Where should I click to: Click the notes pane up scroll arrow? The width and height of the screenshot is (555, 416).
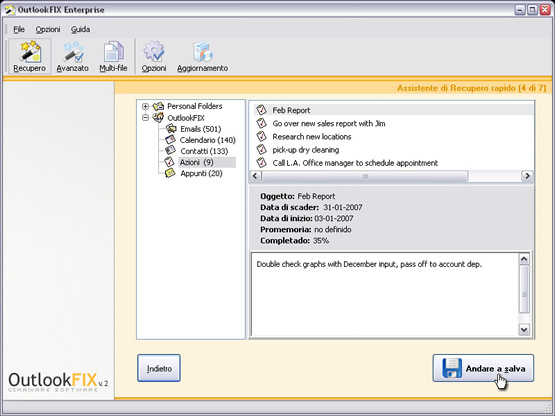click(x=524, y=259)
